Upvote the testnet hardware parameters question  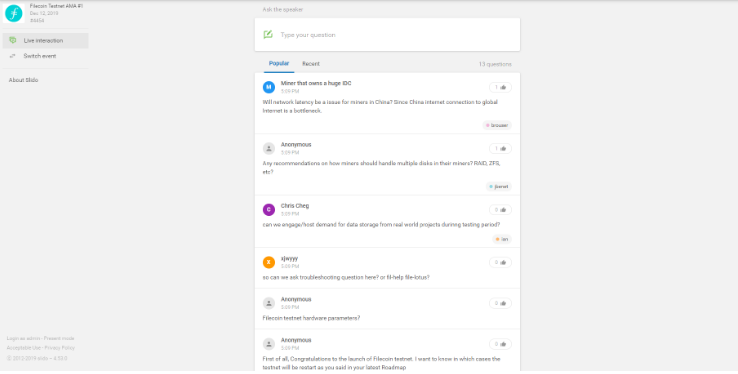coord(500,303)
